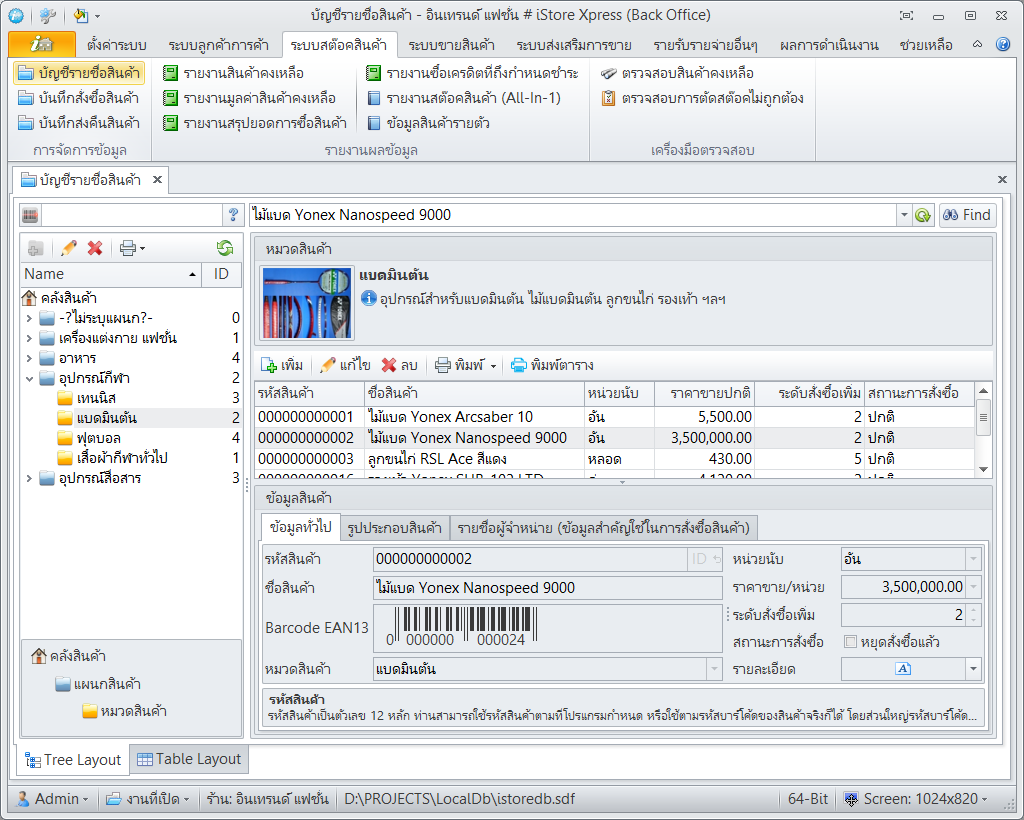This screenshot has height=820, width=1024.
Task: Click the yellow application menu button
Action: coord(41,44)
